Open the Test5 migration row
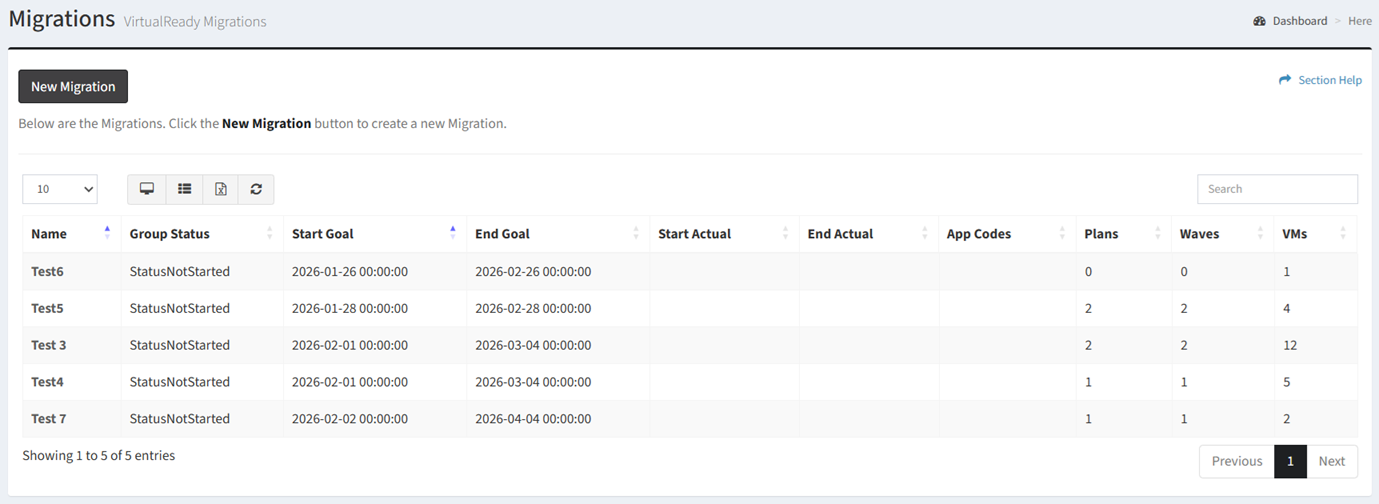 click(x=690, y=308)
